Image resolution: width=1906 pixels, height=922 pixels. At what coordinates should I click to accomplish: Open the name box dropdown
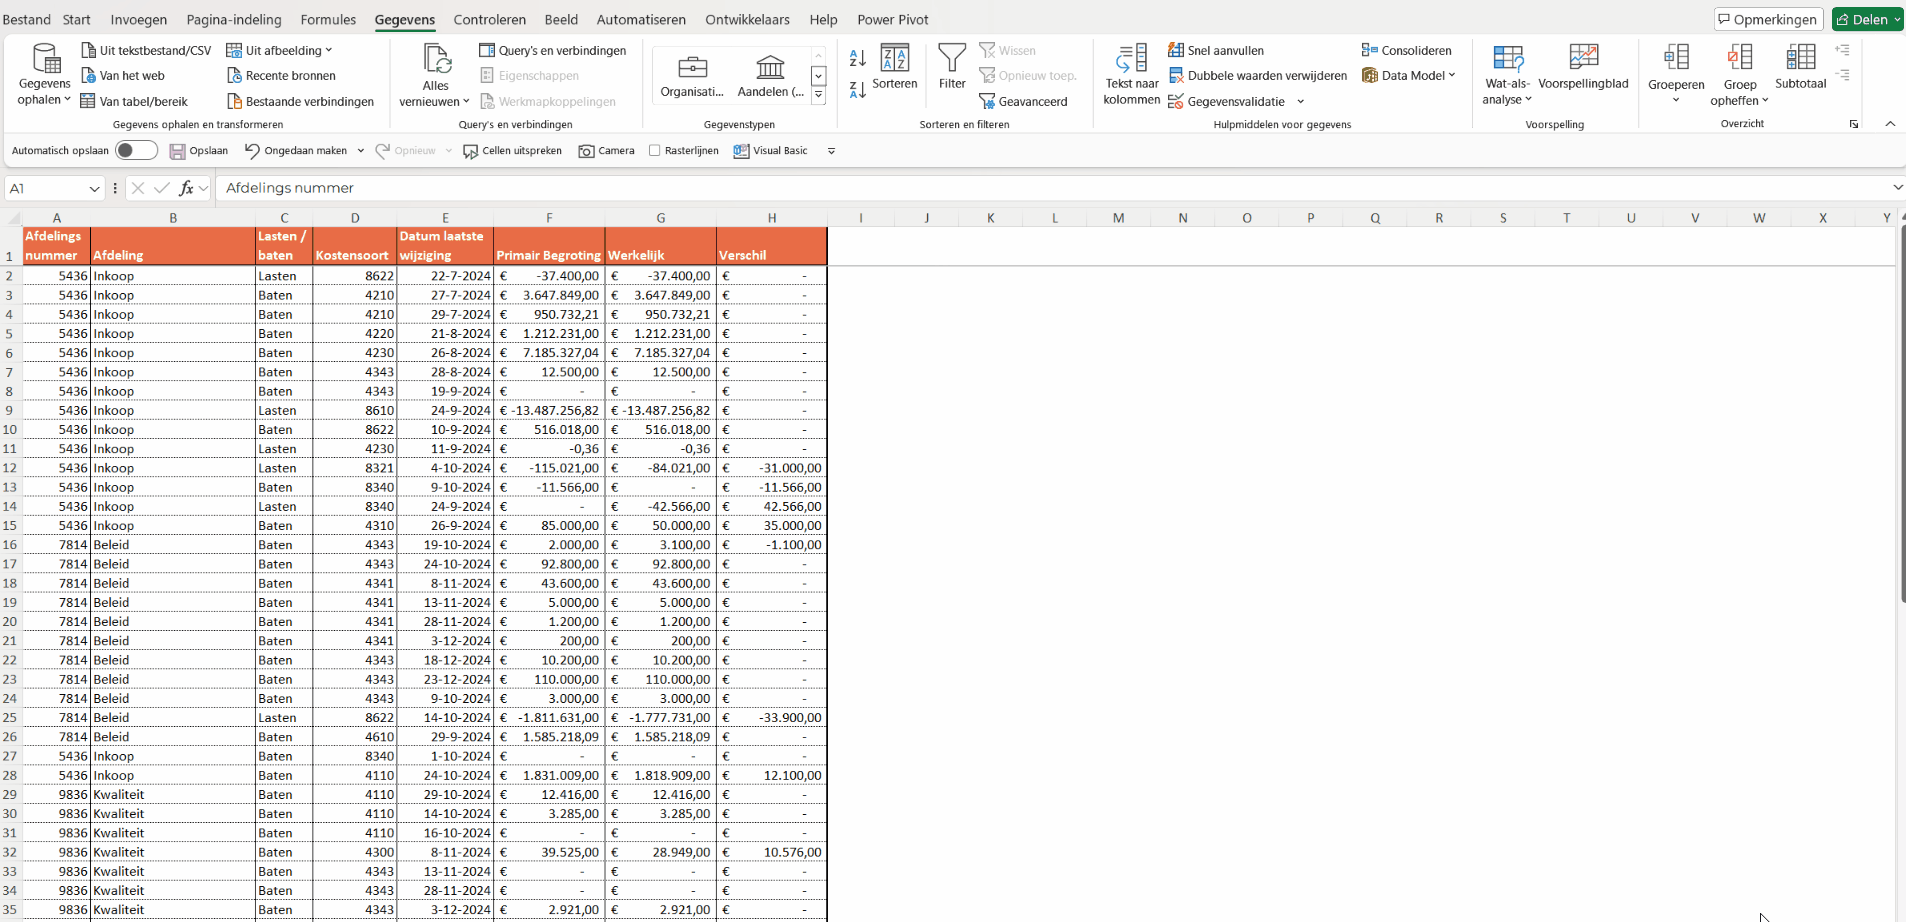click(x=94, y=188)
